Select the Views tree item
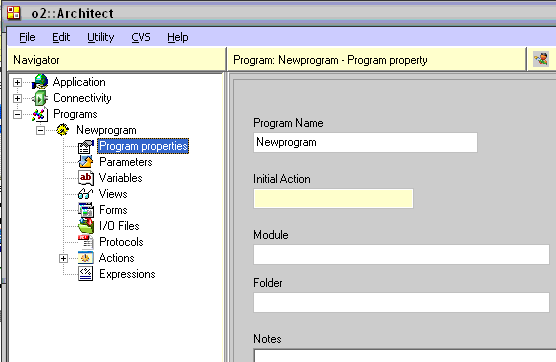Viewport: 556px width, 362px height. (113, 194)
